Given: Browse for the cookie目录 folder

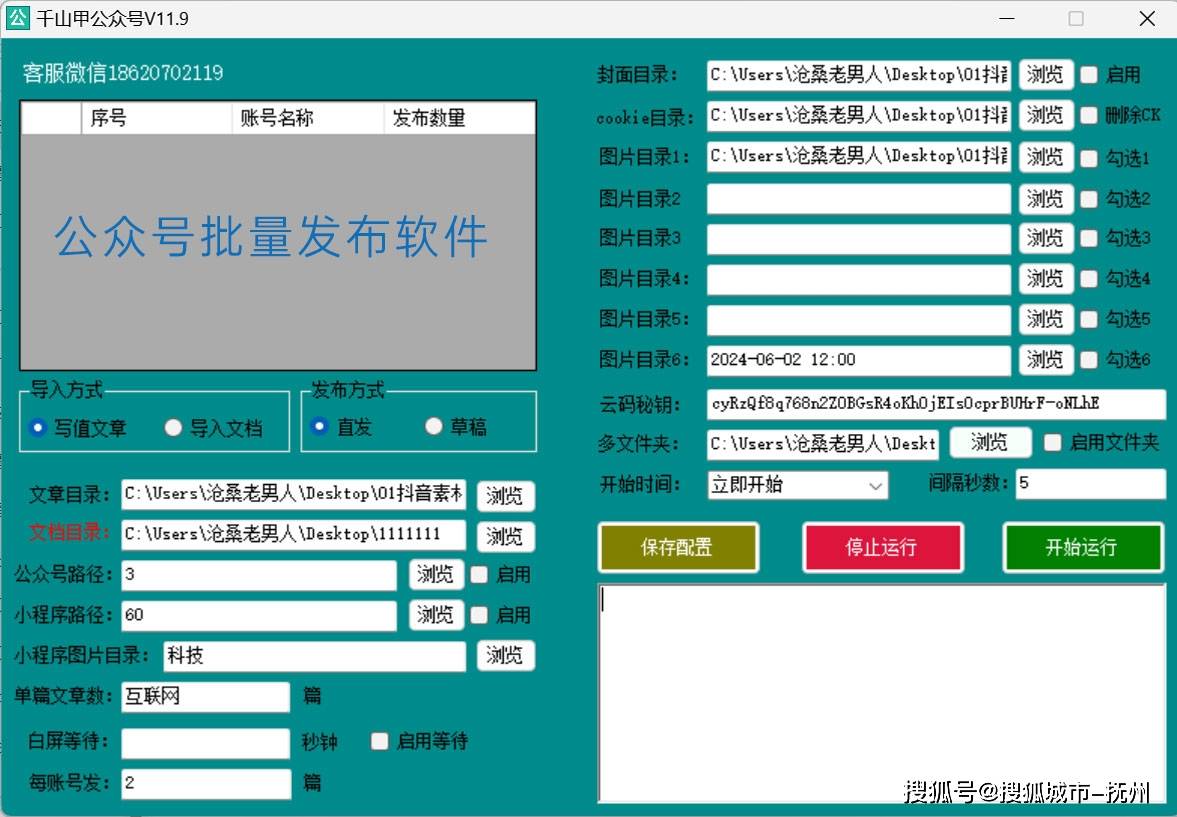Looking at the screenshot, I should tap(1046, 115).
